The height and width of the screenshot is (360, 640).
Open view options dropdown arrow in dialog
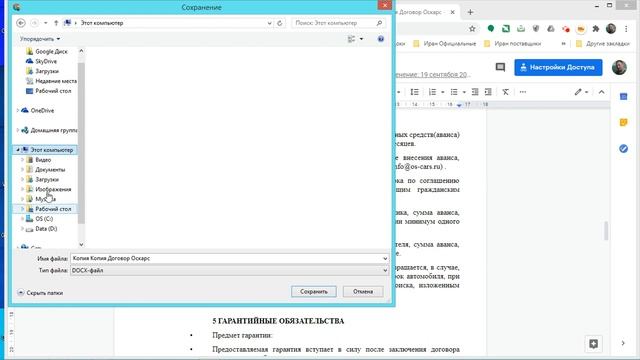point(361,39)
